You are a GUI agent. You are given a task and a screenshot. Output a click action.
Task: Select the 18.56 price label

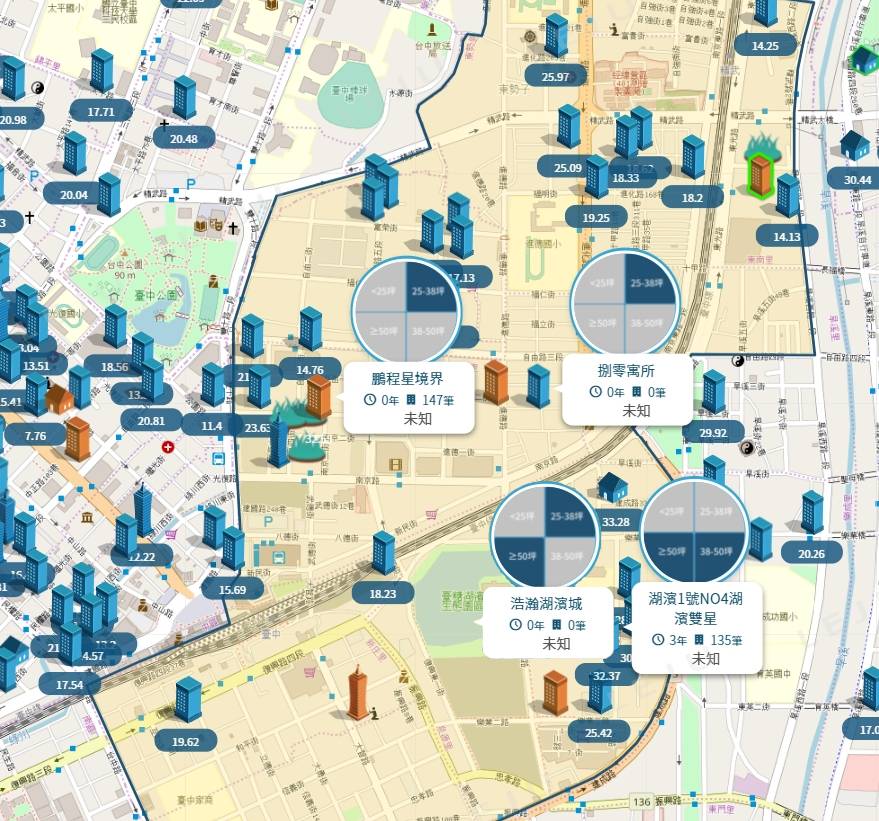click(x=114, y=367)
